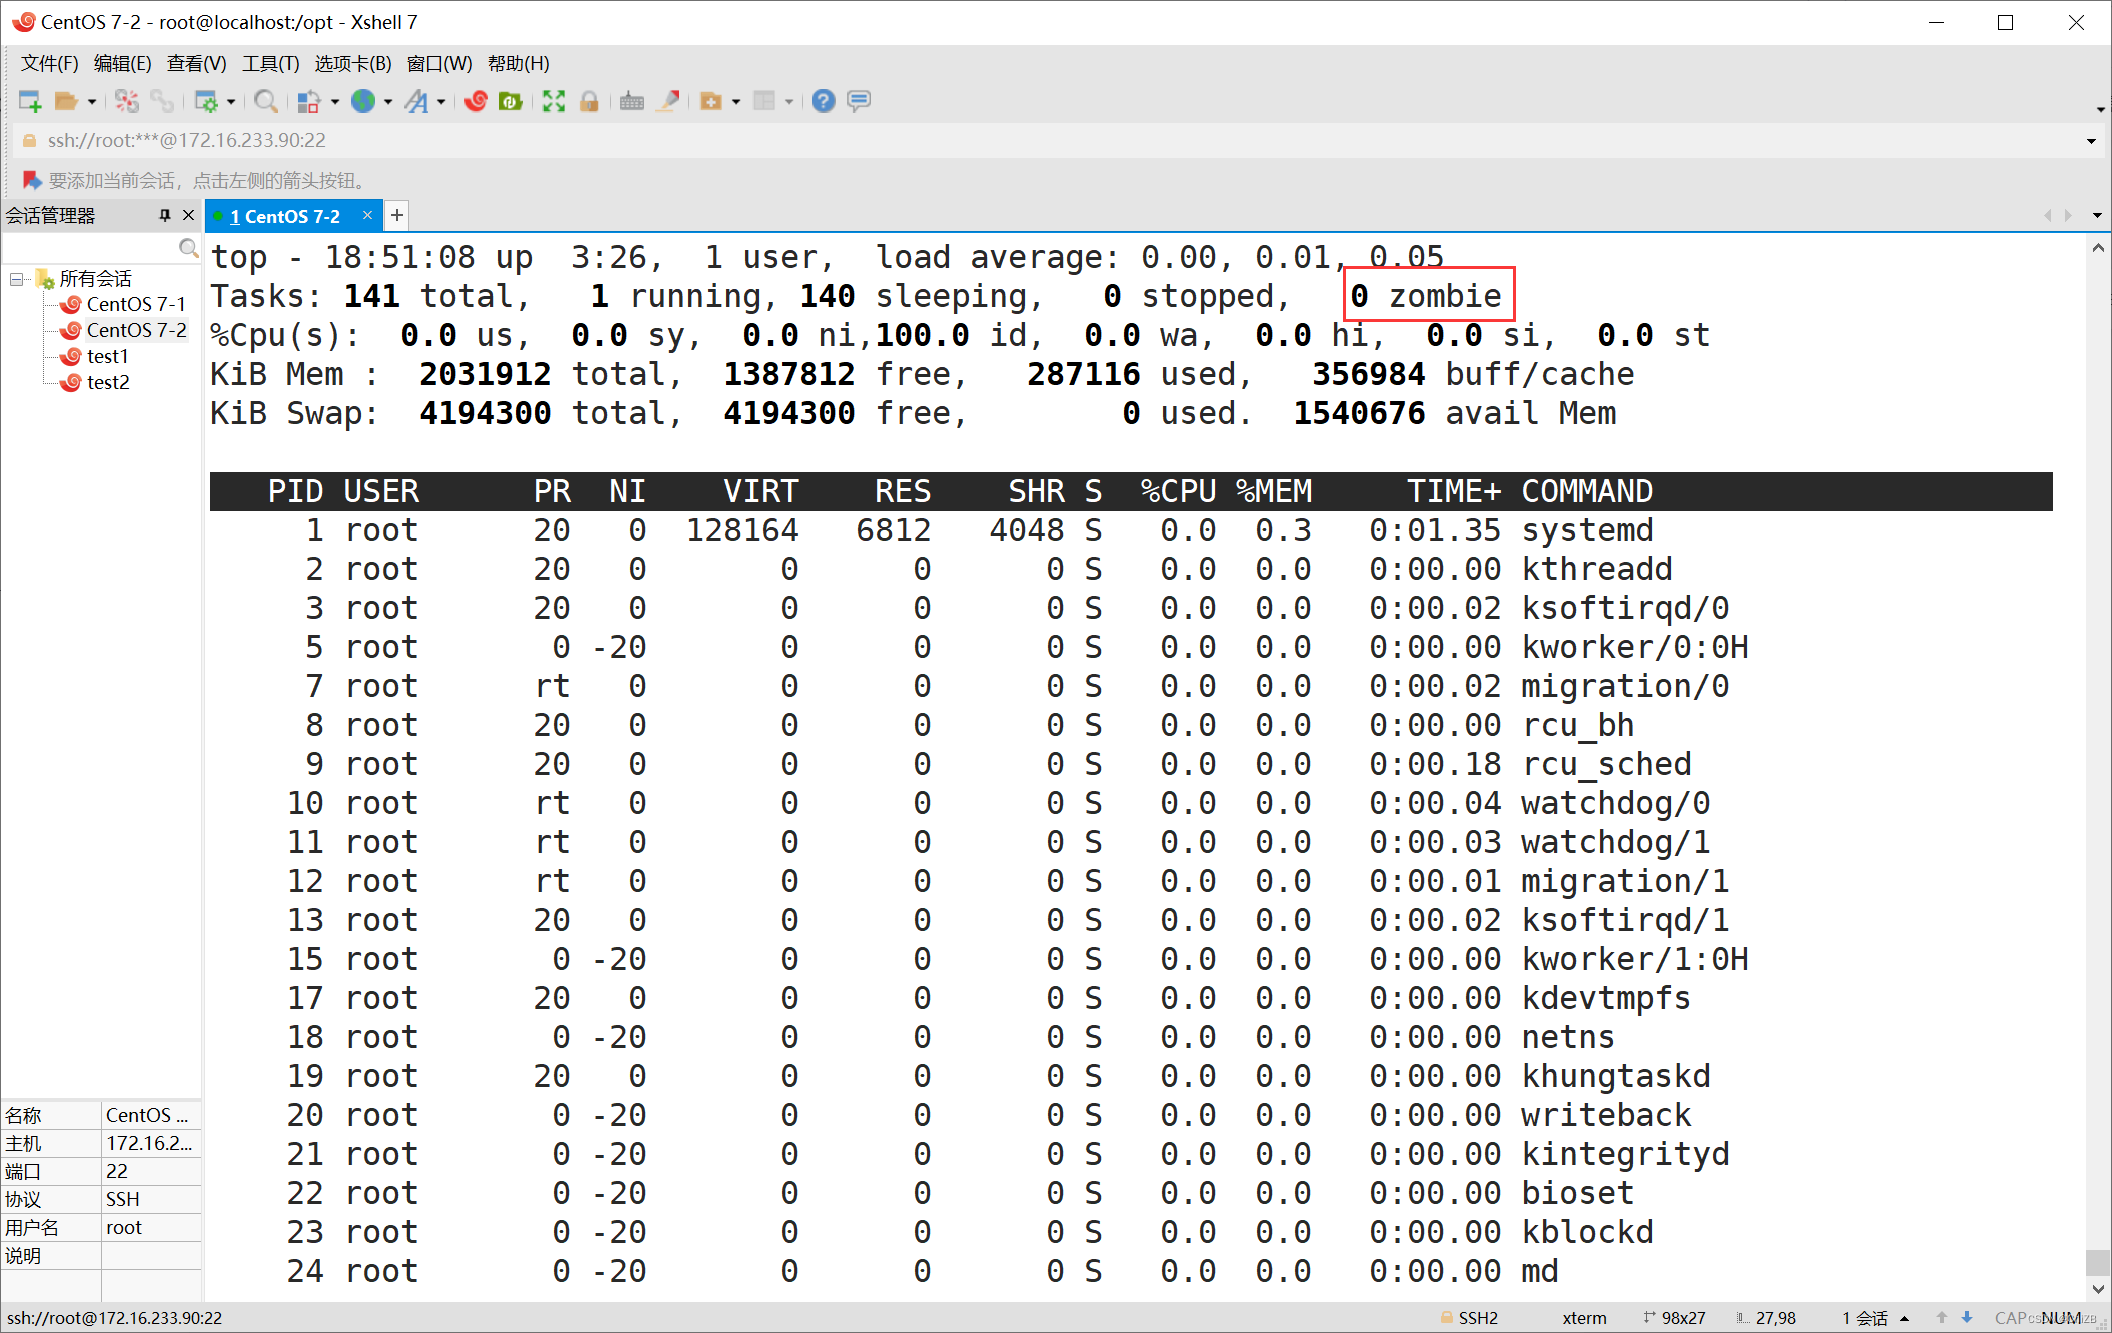The image size is (2112, 1333).
Task: Click the search magnifier toolbar icon
Action: tap(265, 101)
